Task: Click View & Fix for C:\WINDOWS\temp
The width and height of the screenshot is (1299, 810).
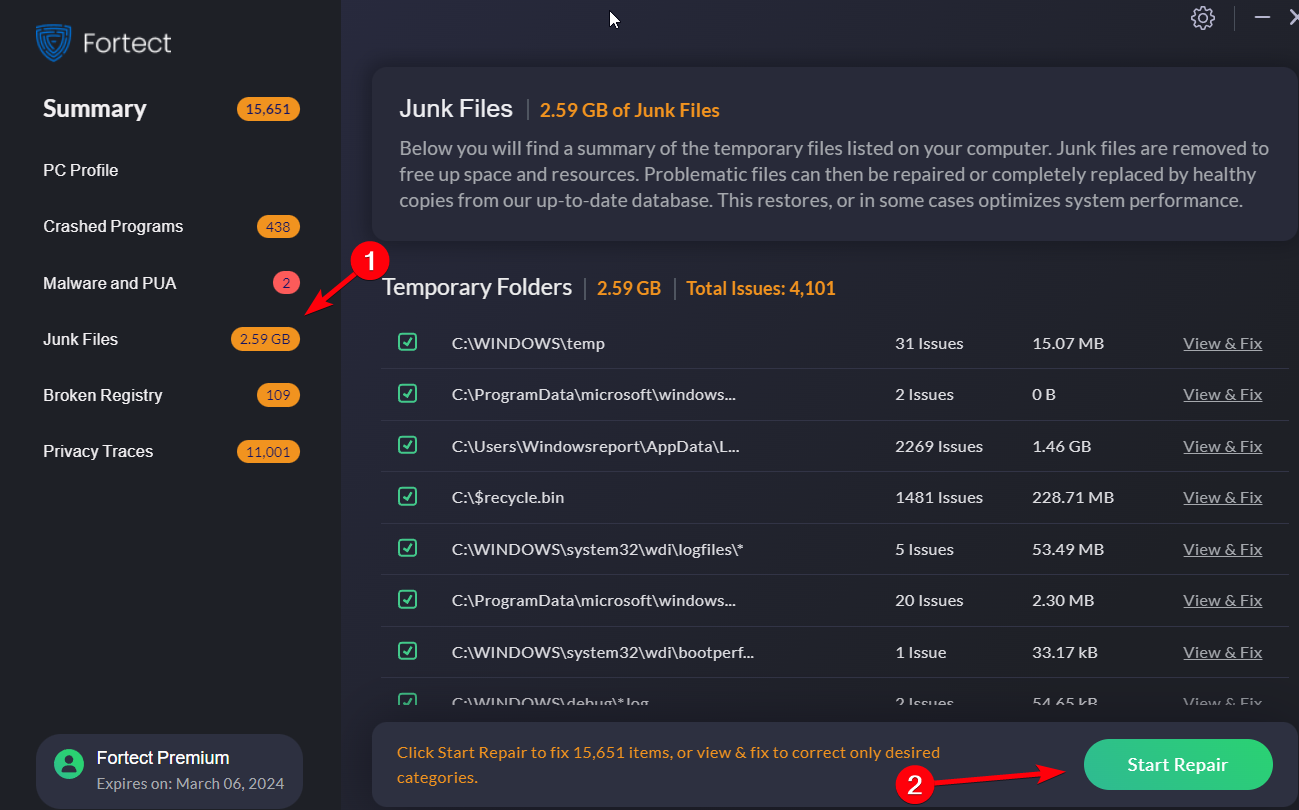Action: click(1222, 343)
